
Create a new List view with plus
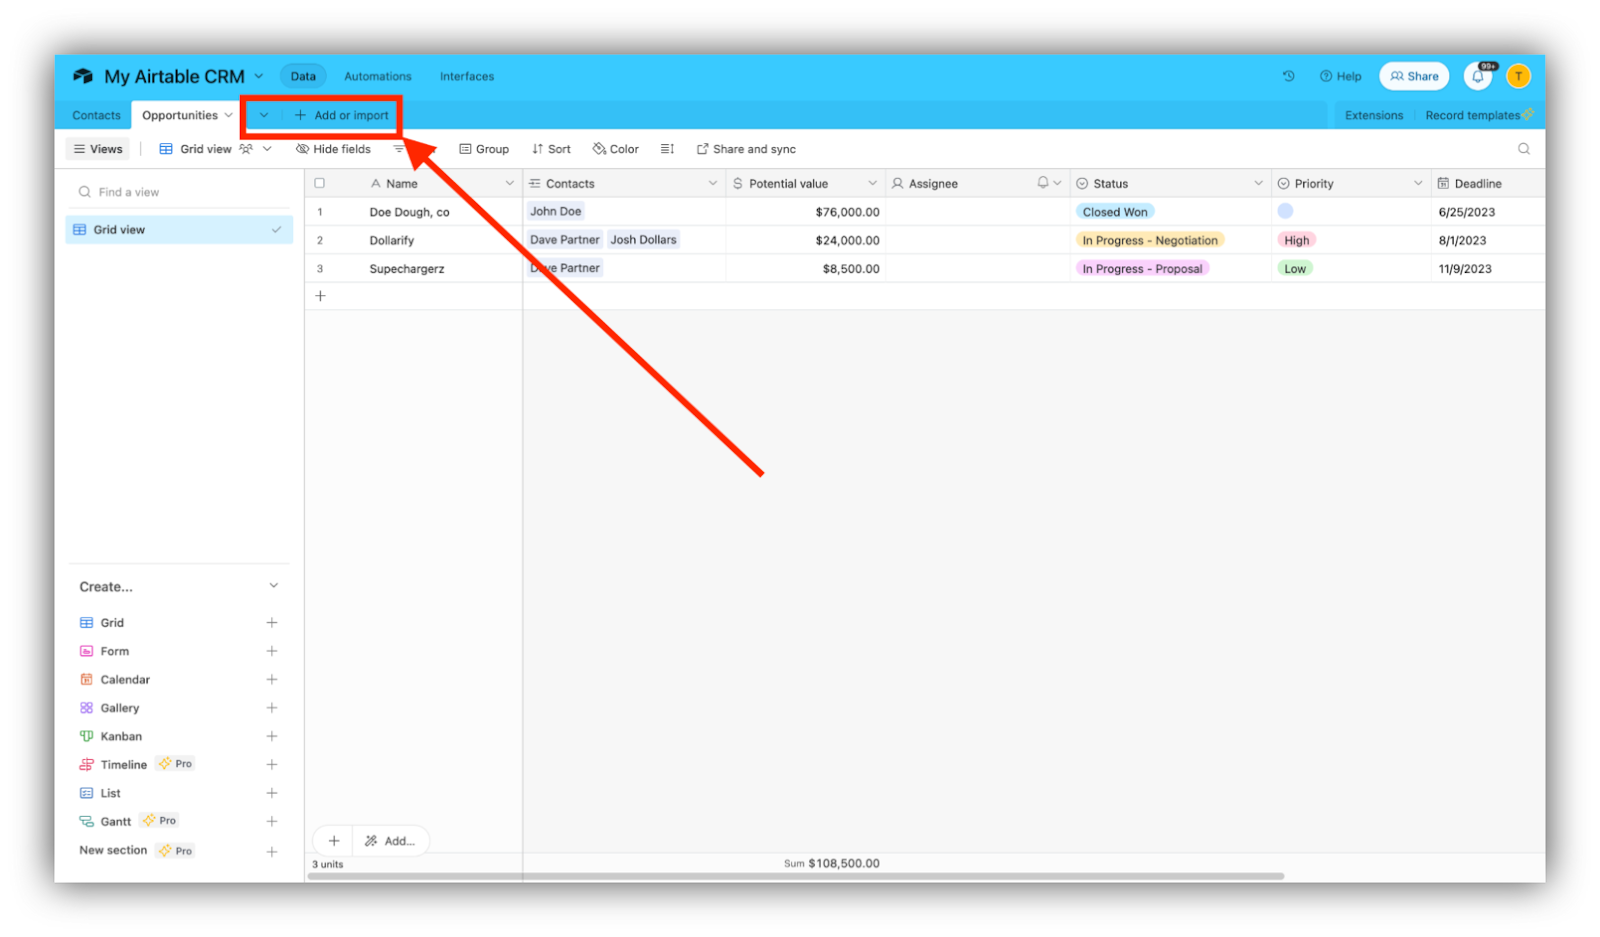(x=272, y=793)
